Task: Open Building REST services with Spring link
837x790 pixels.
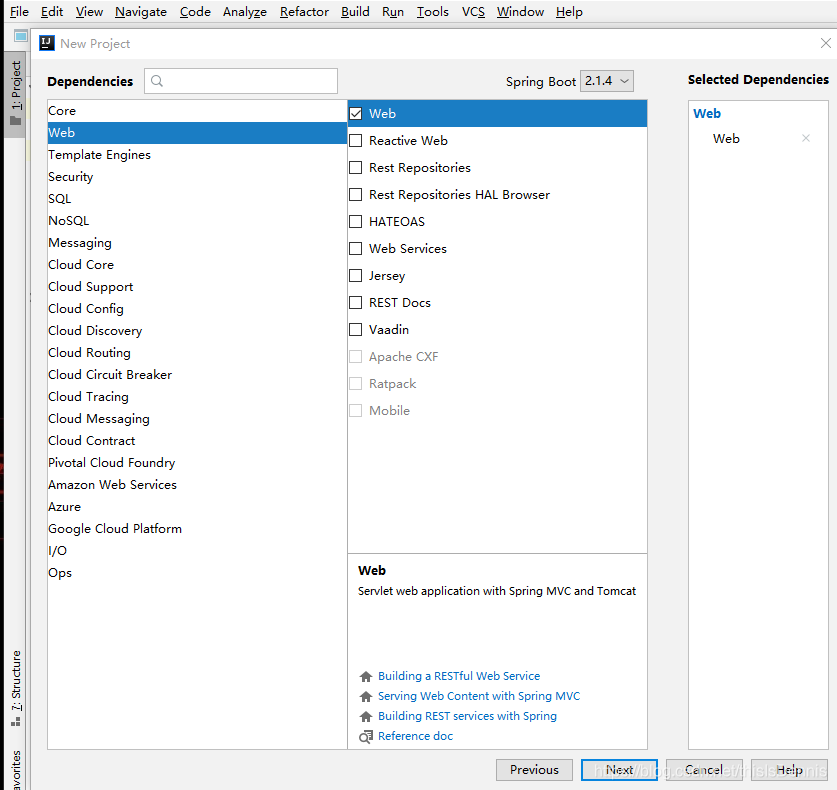Action: click(x=467, y=716)
